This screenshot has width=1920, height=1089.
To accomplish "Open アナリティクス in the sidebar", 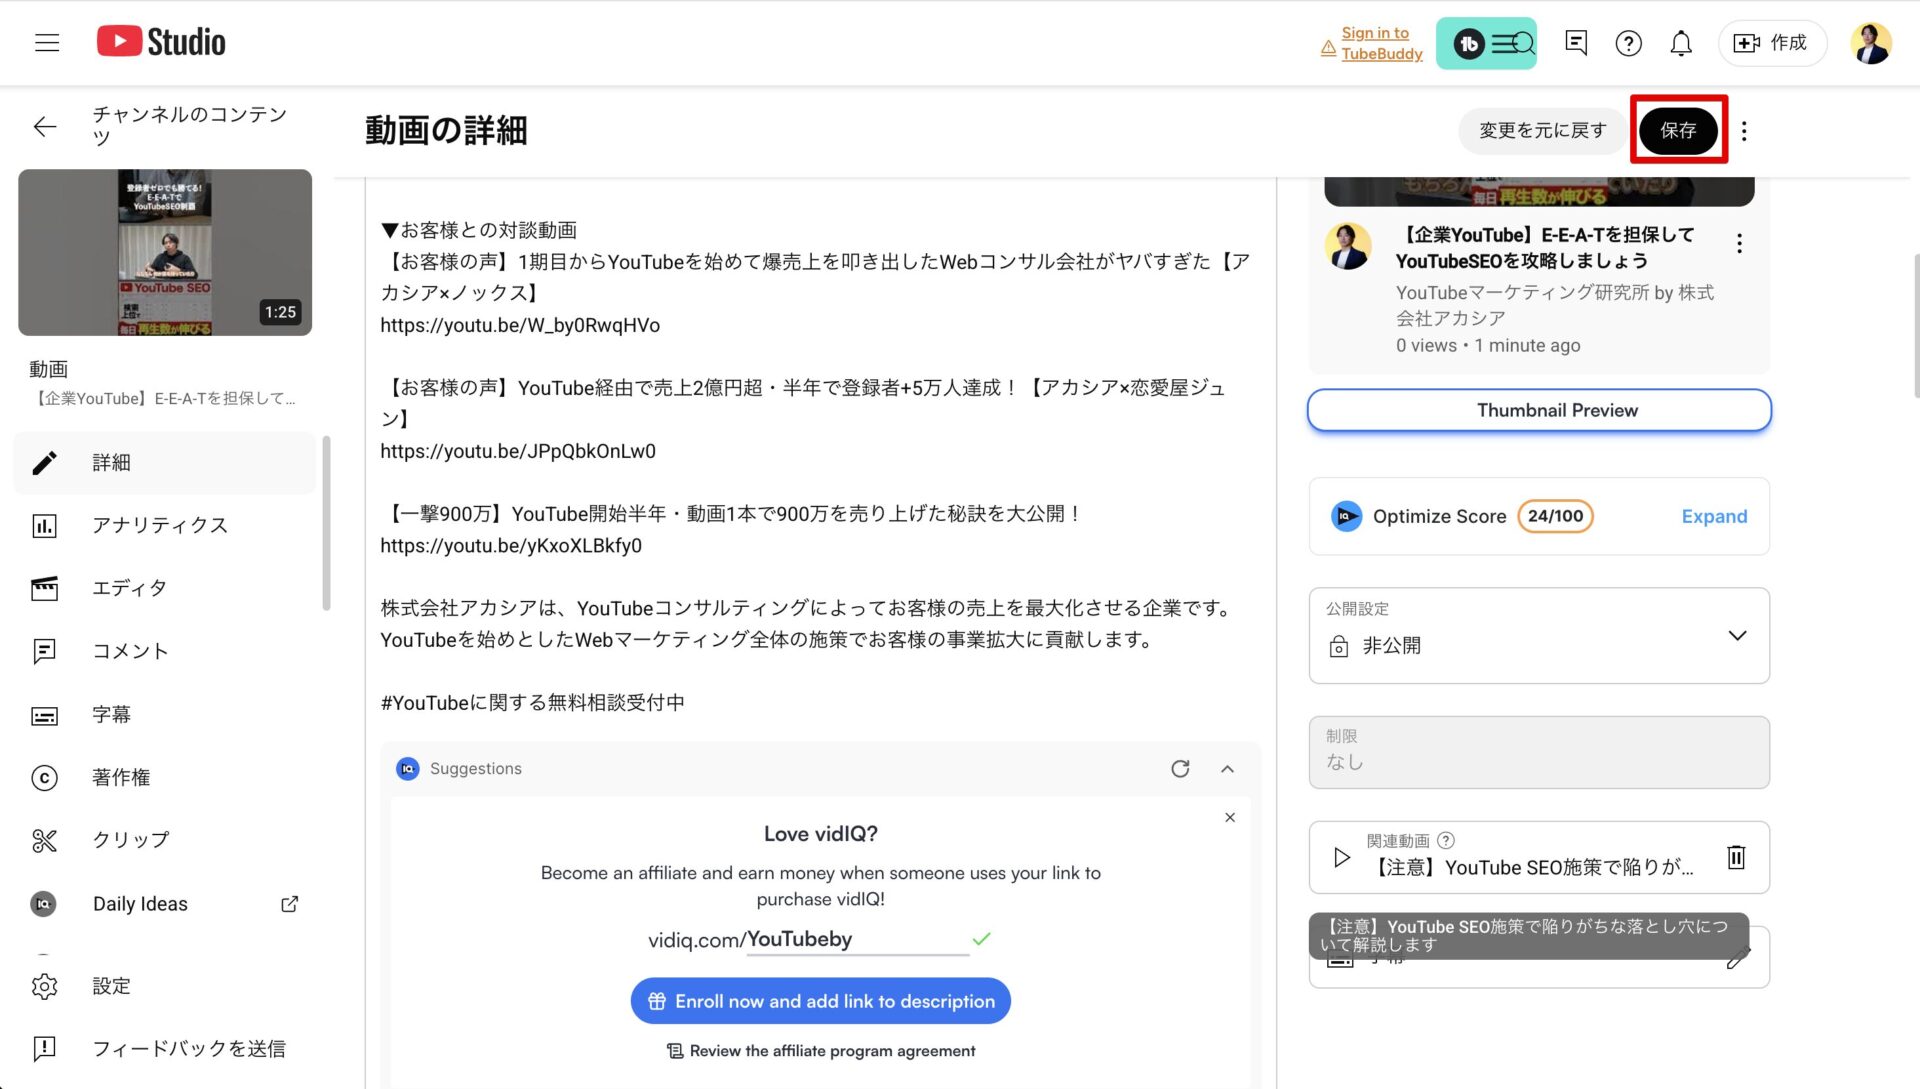I will coord(160,525).
